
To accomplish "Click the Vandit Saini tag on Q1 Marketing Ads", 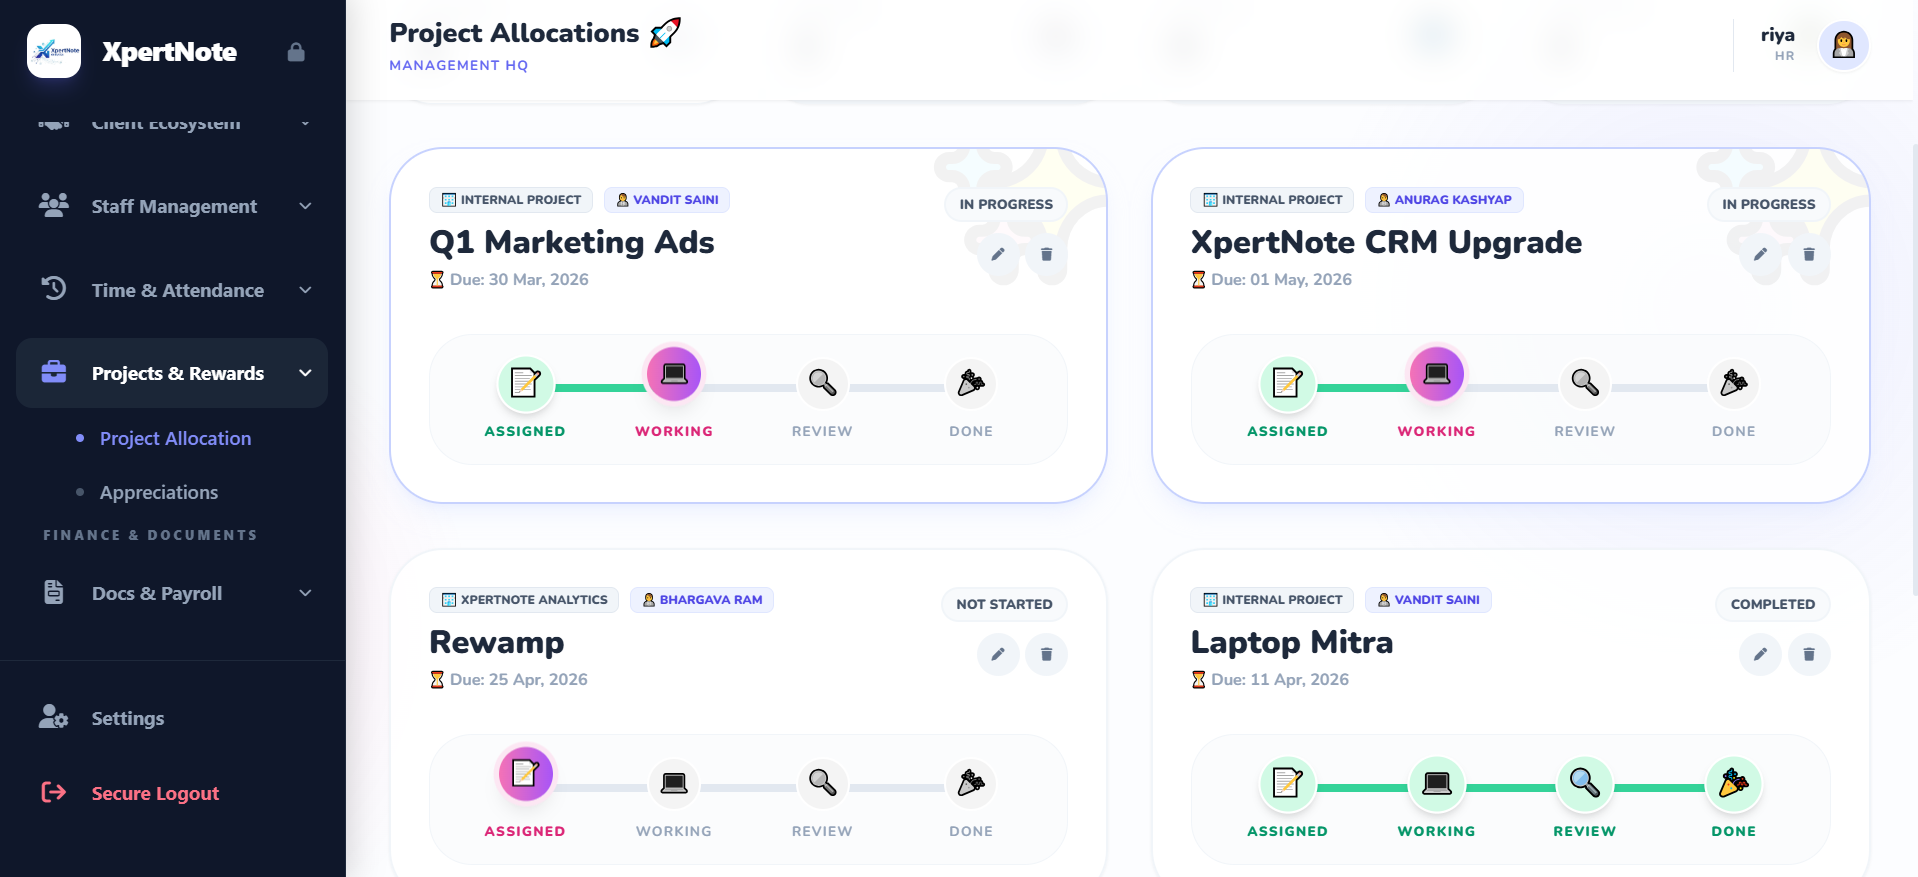I will pos(667,200).
